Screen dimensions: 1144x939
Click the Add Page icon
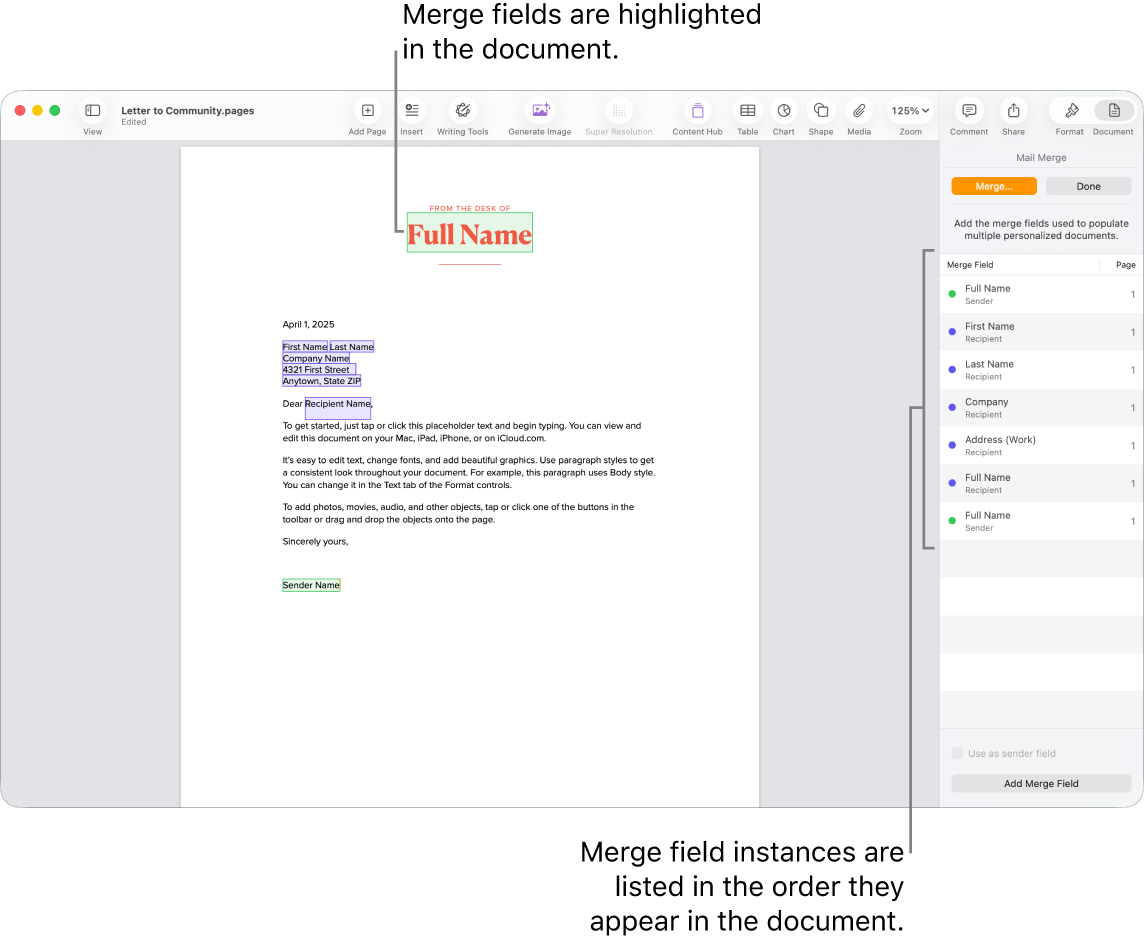pos(367,110)
